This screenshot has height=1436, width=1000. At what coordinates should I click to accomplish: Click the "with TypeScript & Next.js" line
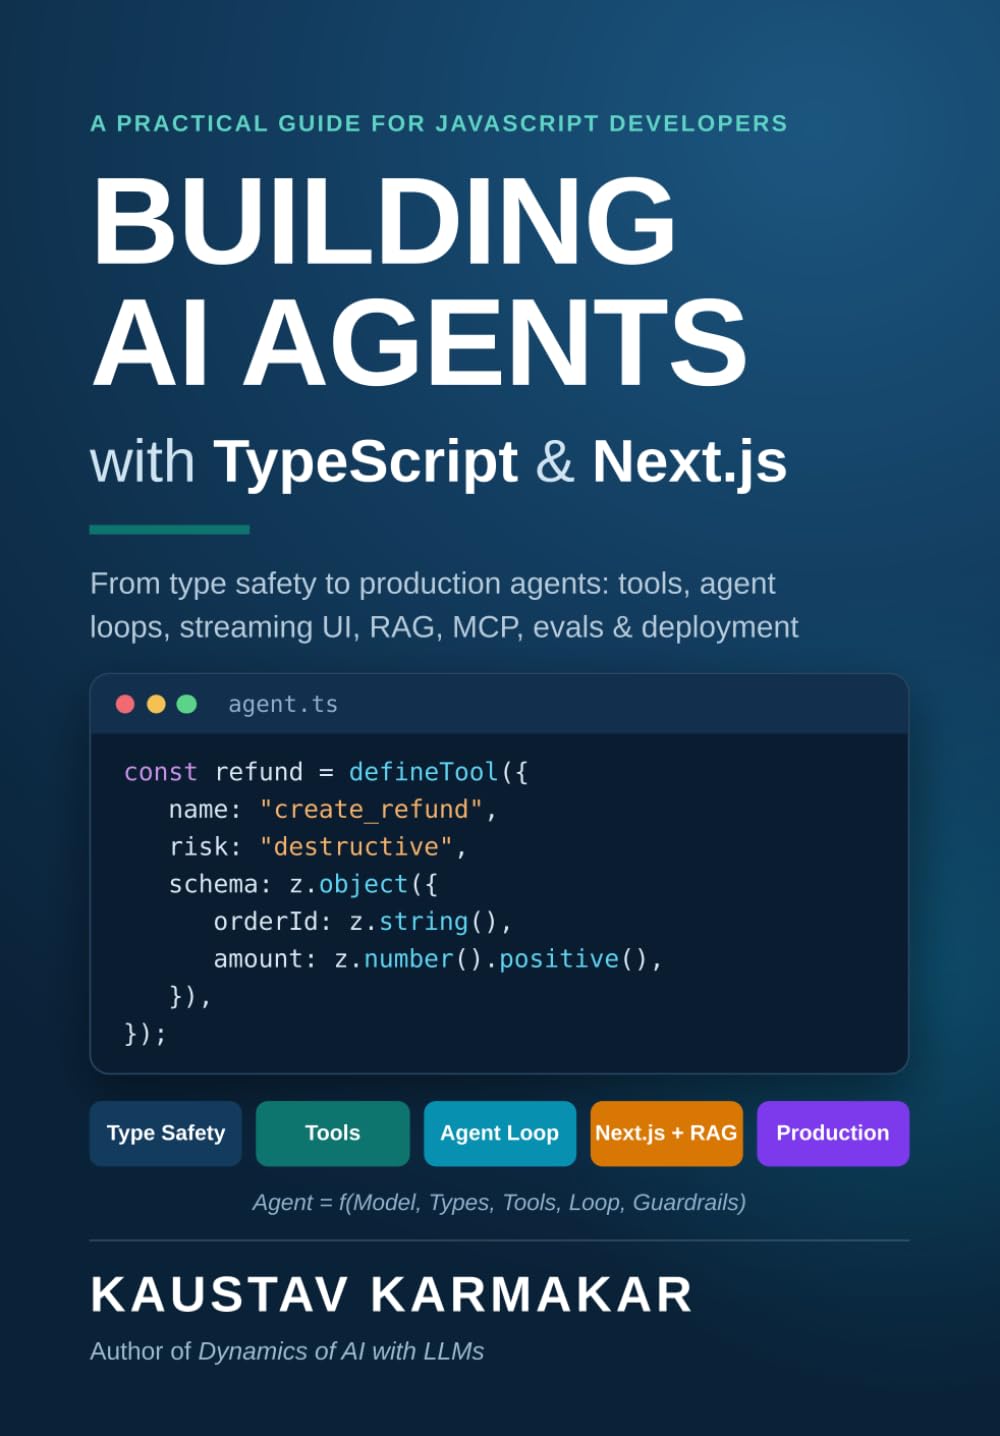(439, 462)
